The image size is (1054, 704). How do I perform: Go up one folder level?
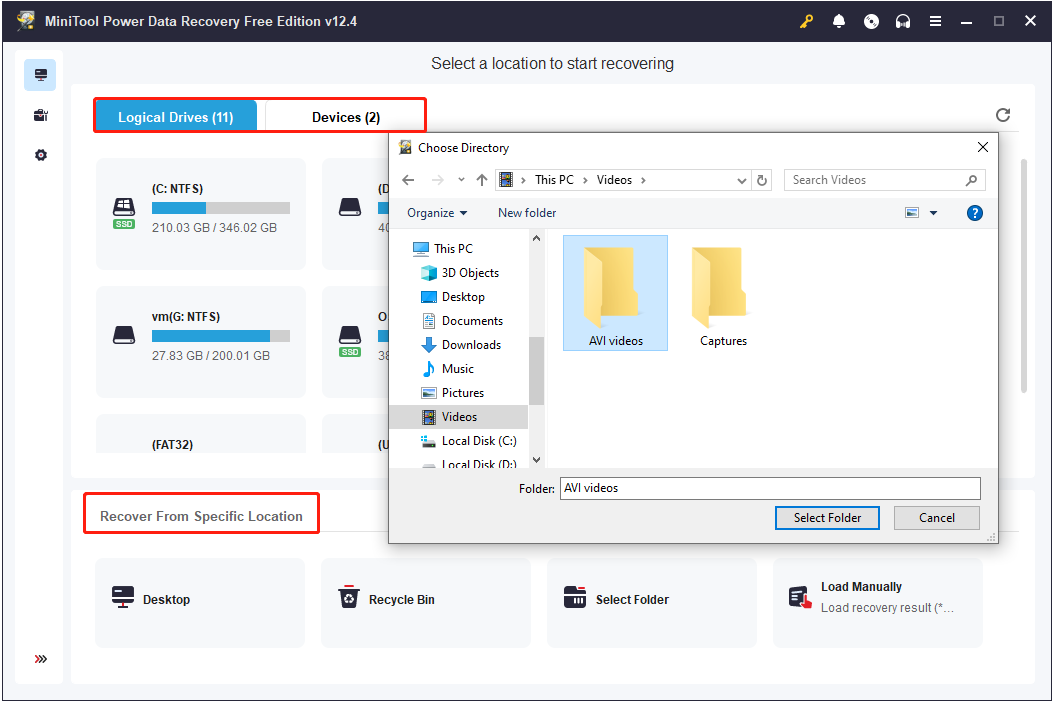(x=482, y=180)
